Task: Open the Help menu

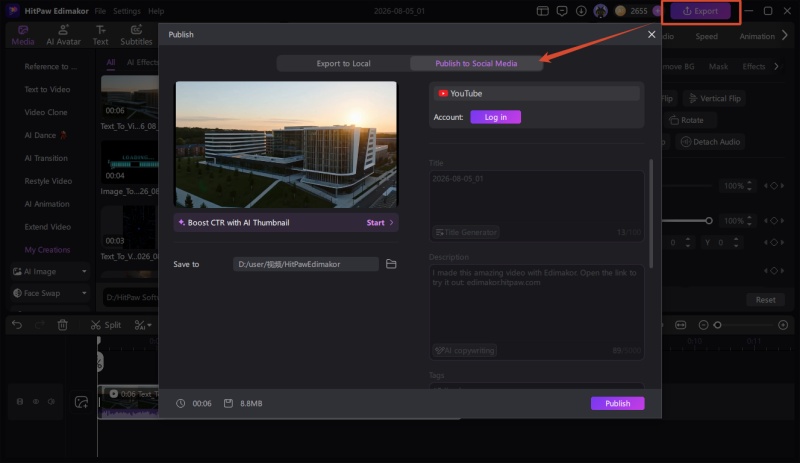Action: [x=156, y=11]
